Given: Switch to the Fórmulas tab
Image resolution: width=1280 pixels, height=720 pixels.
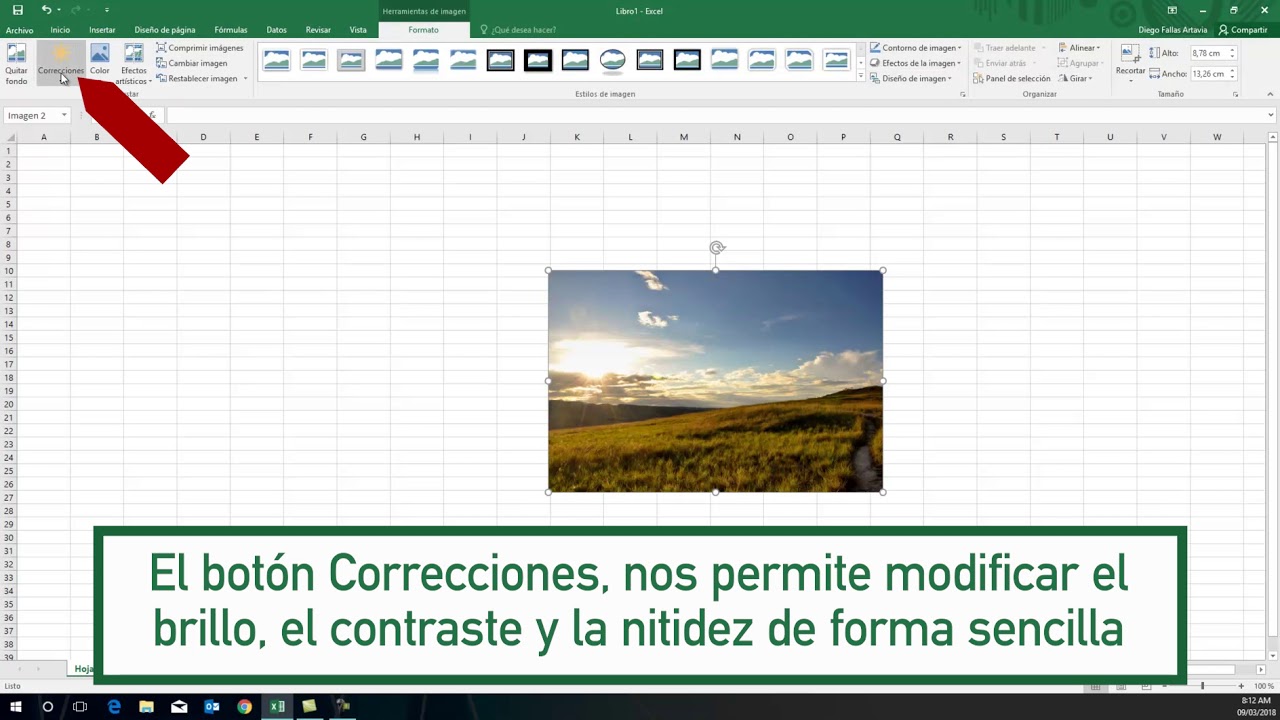Looking at the screenshot, I should click(231, 30).
